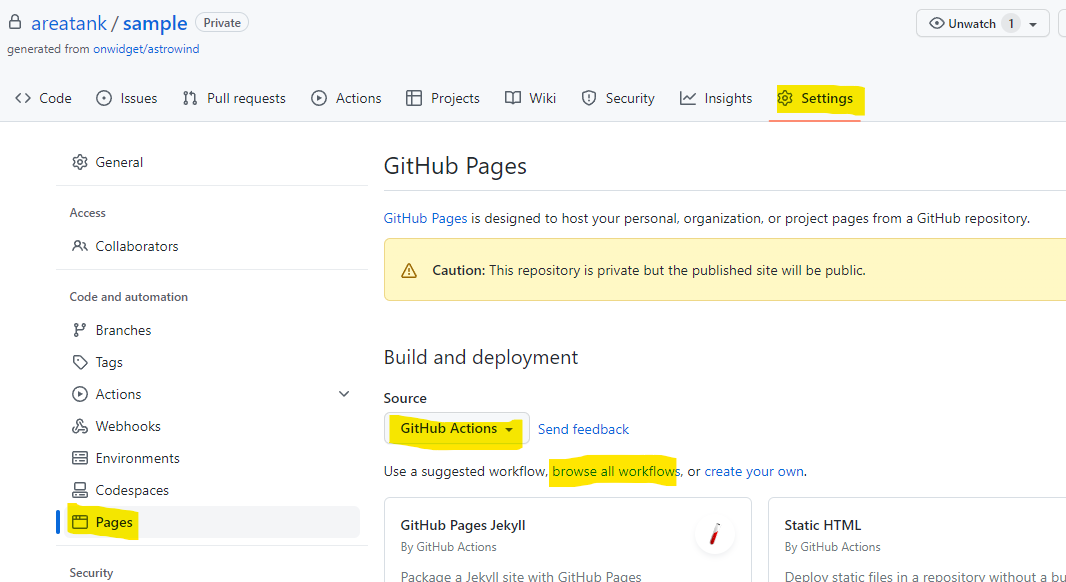Click the Codespaces icon in sidebar
Viewport: 1066px width, 582px height.
click(80, 490)
